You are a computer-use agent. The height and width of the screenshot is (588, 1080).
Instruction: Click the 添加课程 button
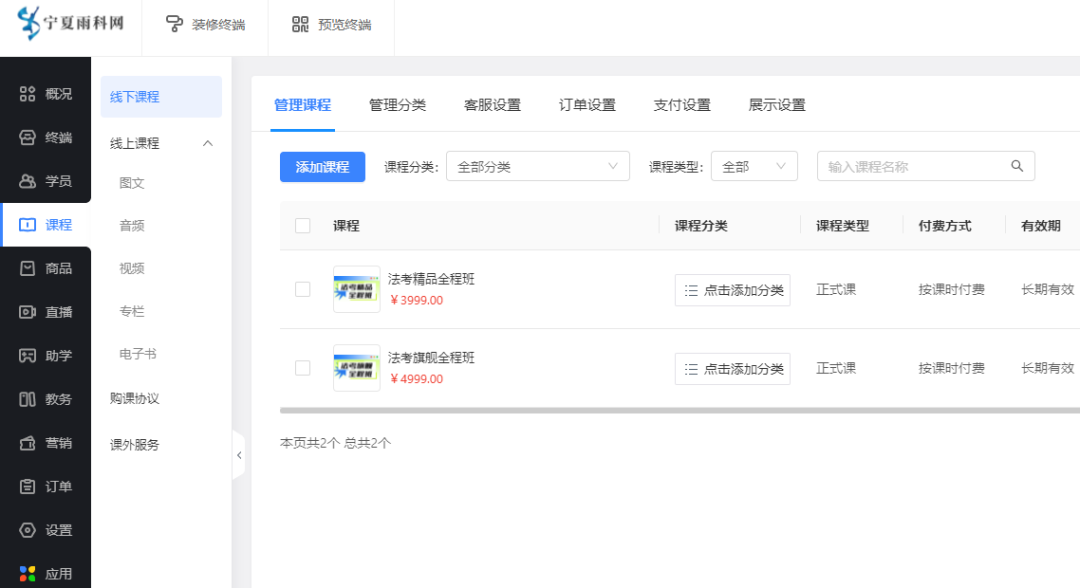tap(322, 167)
